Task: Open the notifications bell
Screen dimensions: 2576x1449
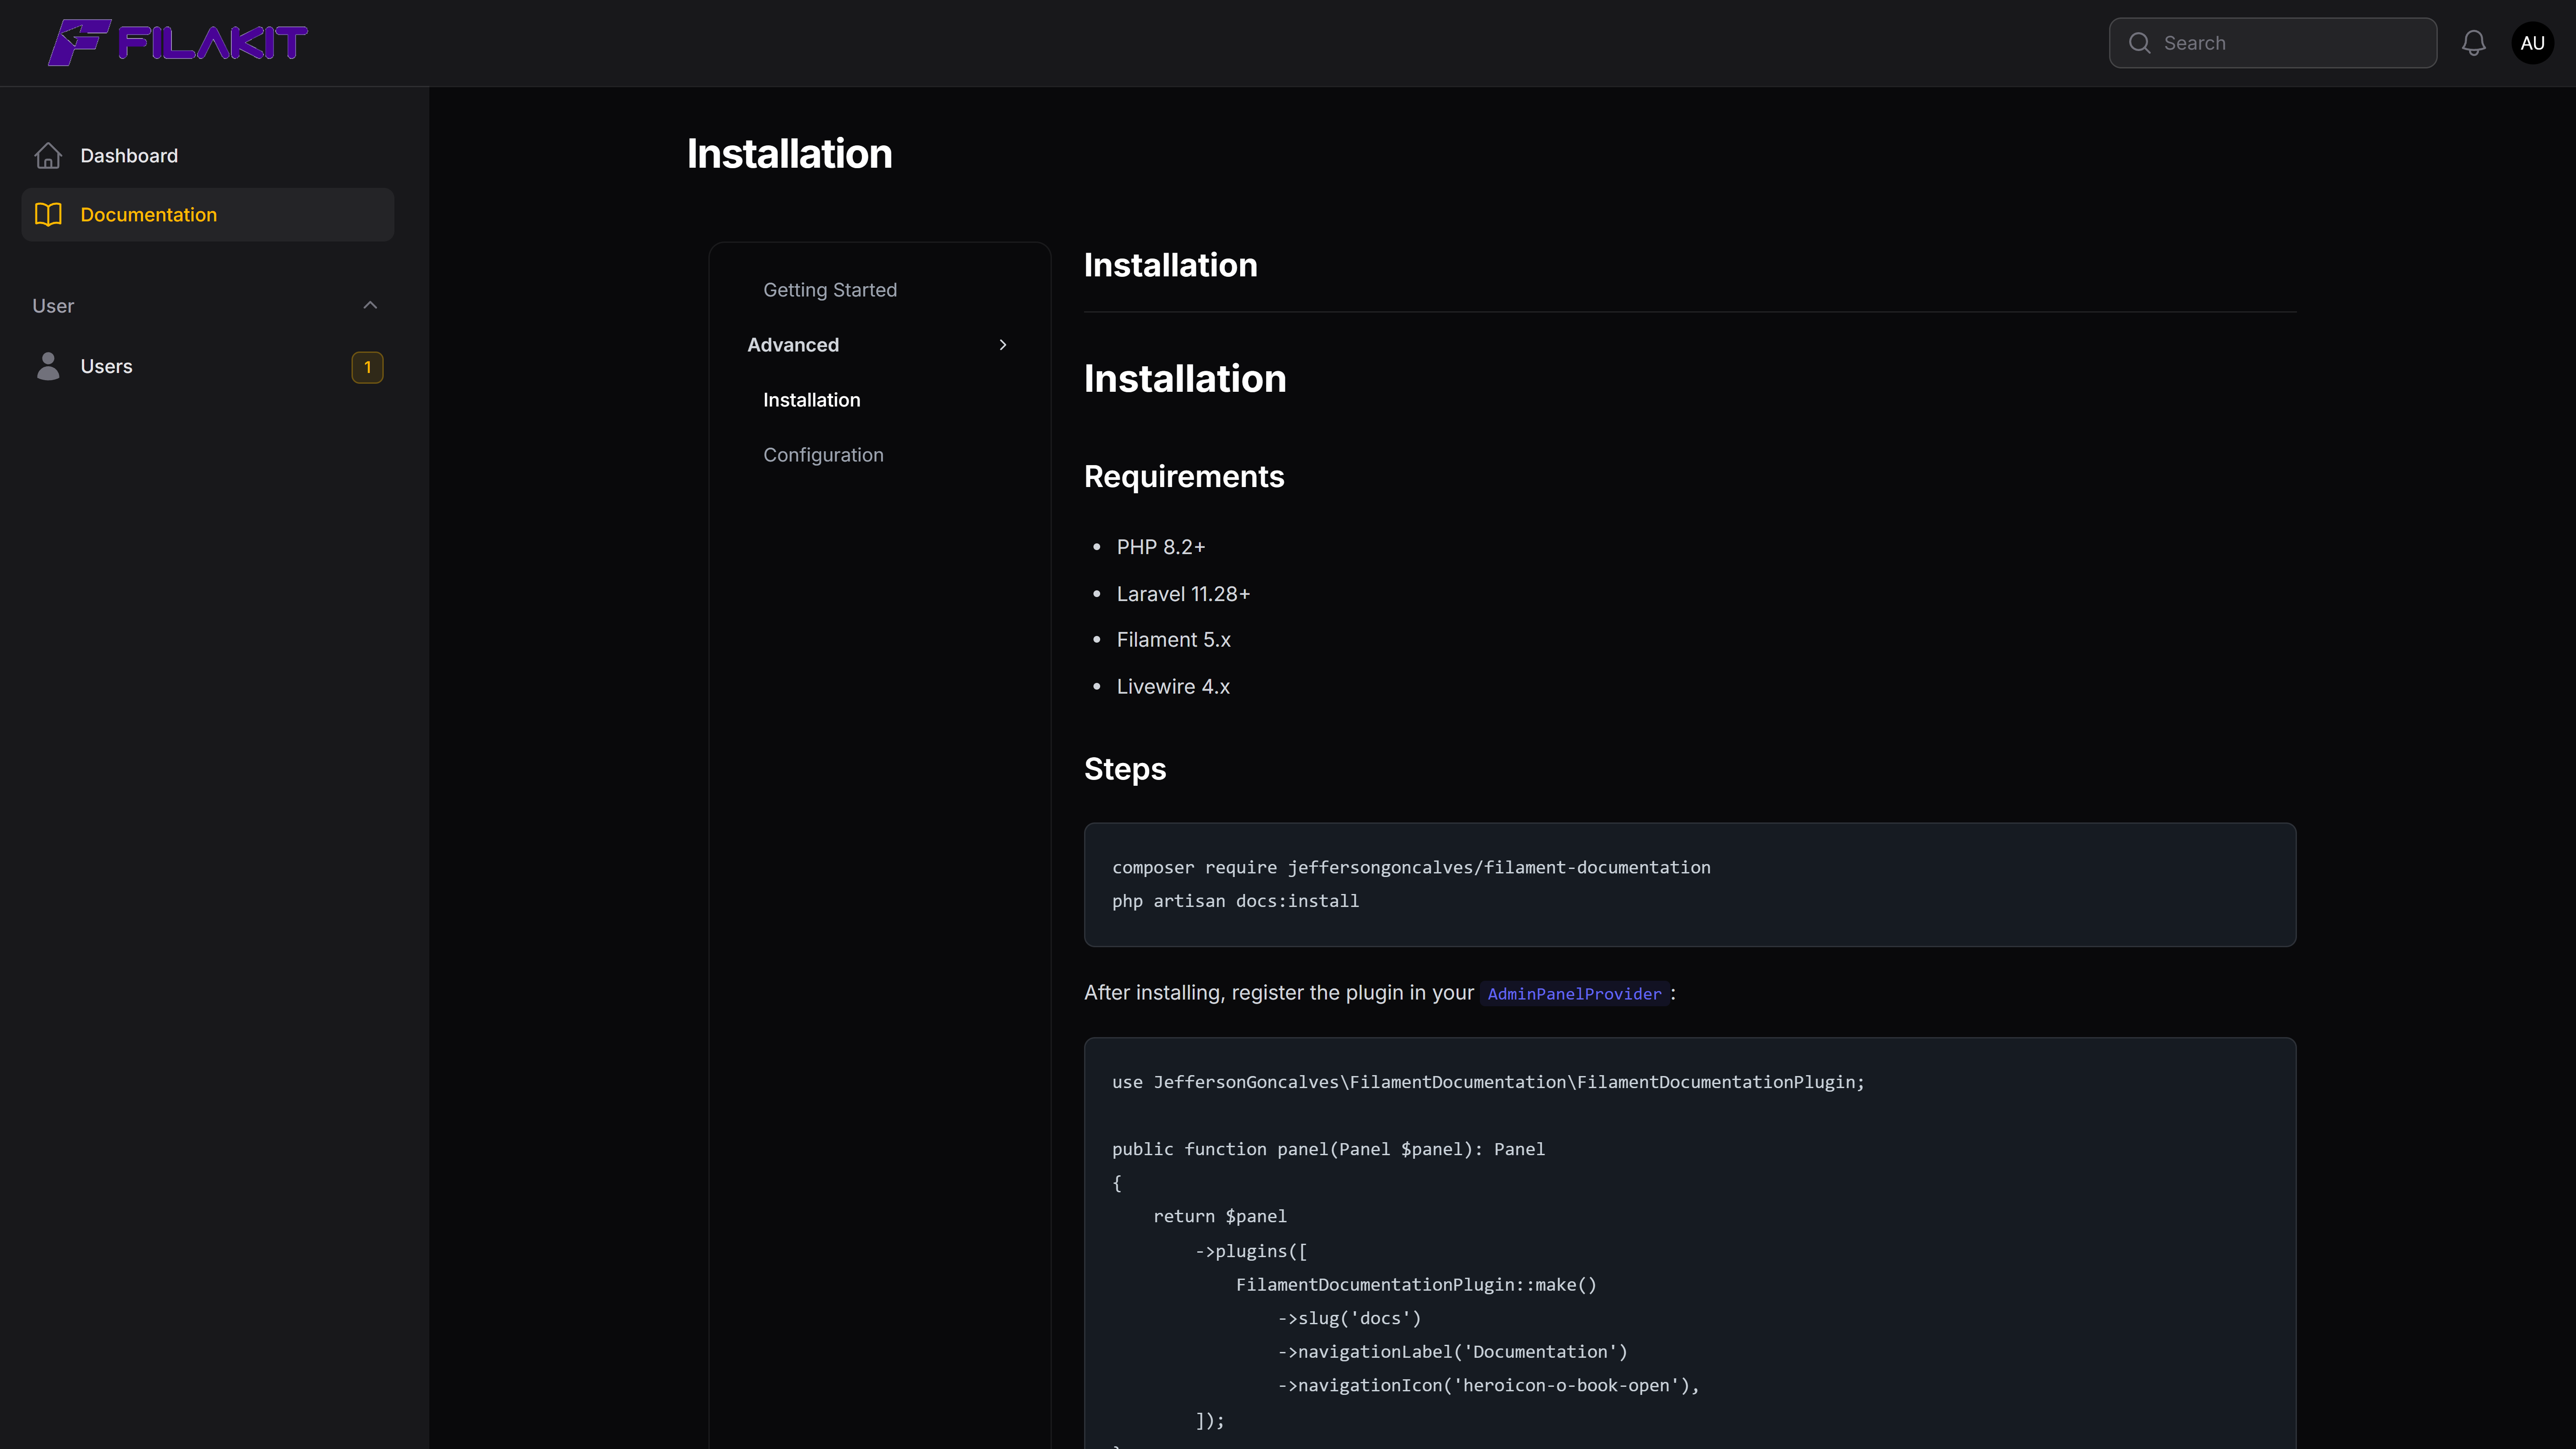Action: click(2473, 43)
